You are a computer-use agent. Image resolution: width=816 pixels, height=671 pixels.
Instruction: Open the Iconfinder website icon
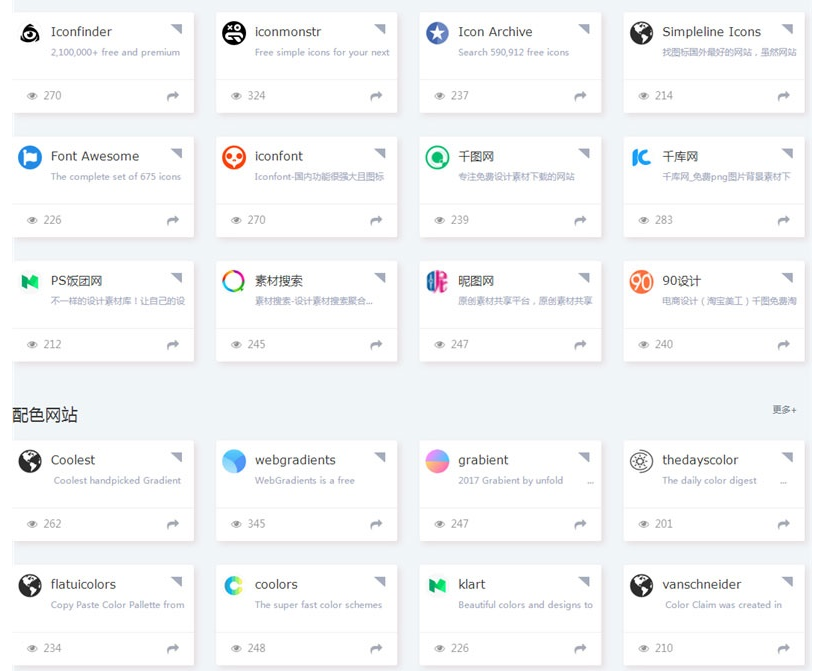coord(29,32)
